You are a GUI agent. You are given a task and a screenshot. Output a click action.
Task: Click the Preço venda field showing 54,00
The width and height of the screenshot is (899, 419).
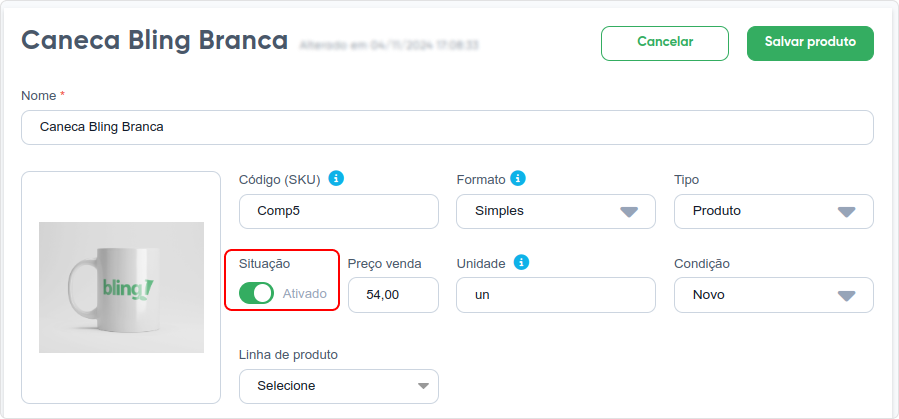(x=393, y=295)
